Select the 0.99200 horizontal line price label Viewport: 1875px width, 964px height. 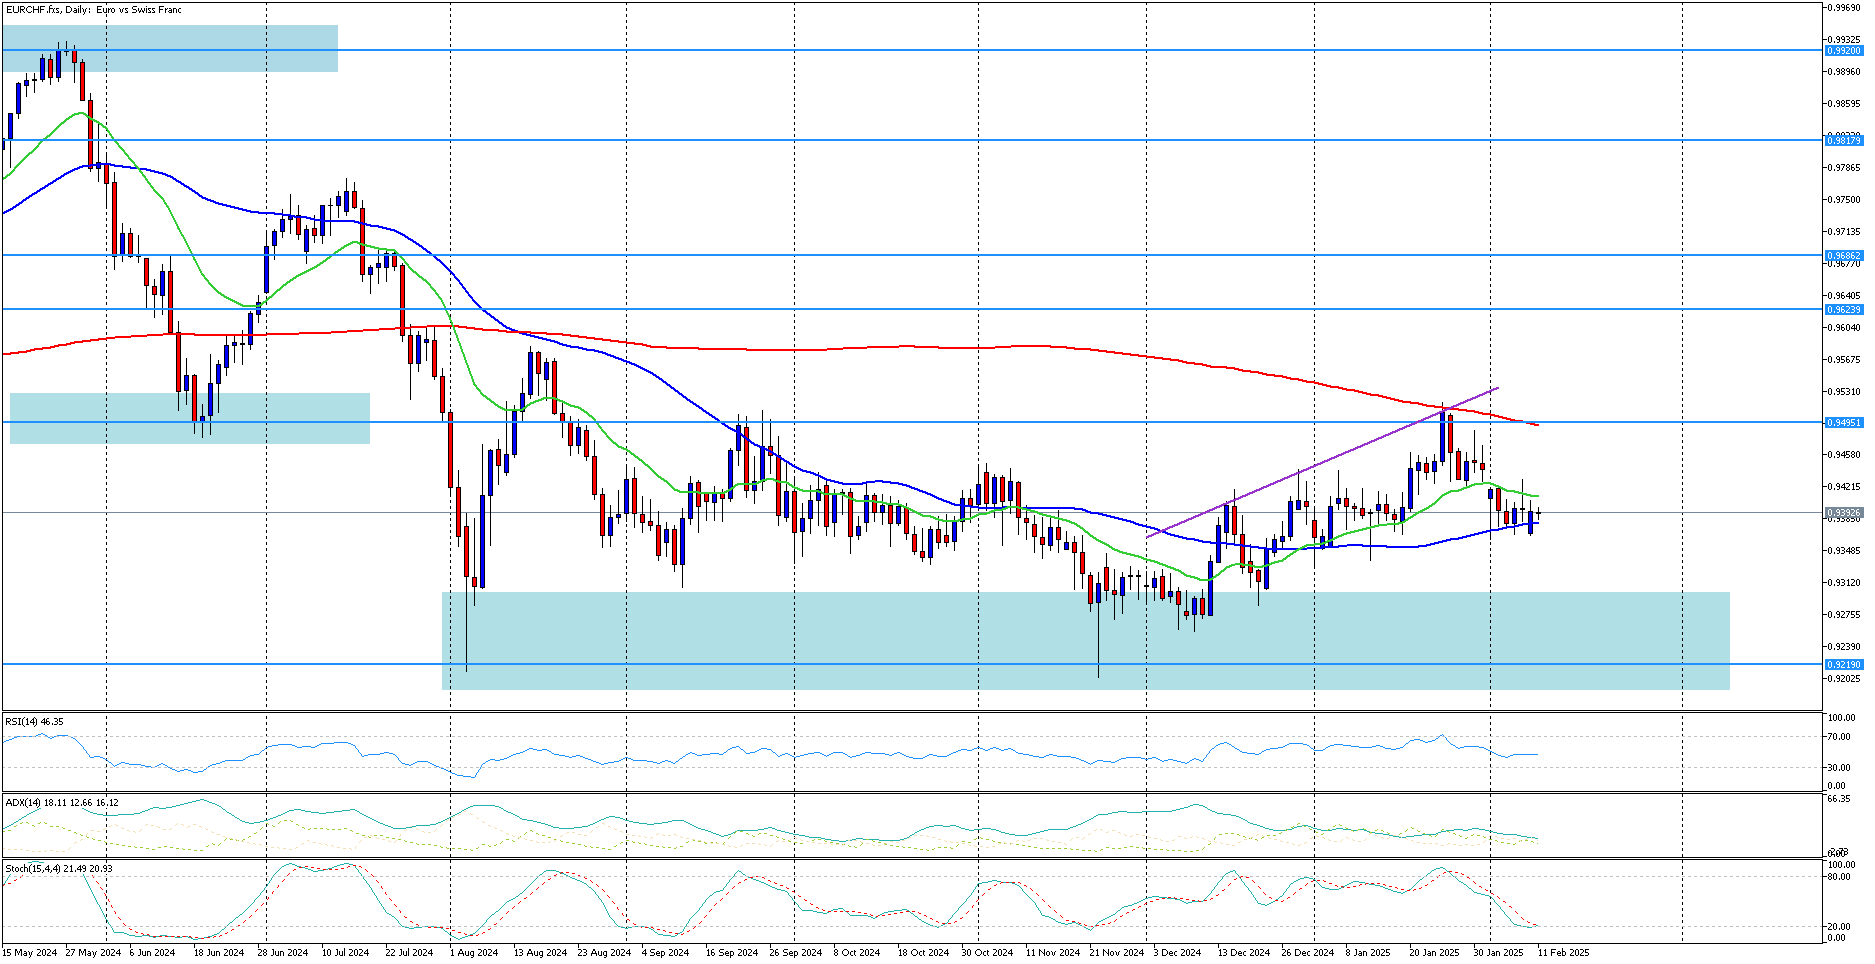[1843, 50]
